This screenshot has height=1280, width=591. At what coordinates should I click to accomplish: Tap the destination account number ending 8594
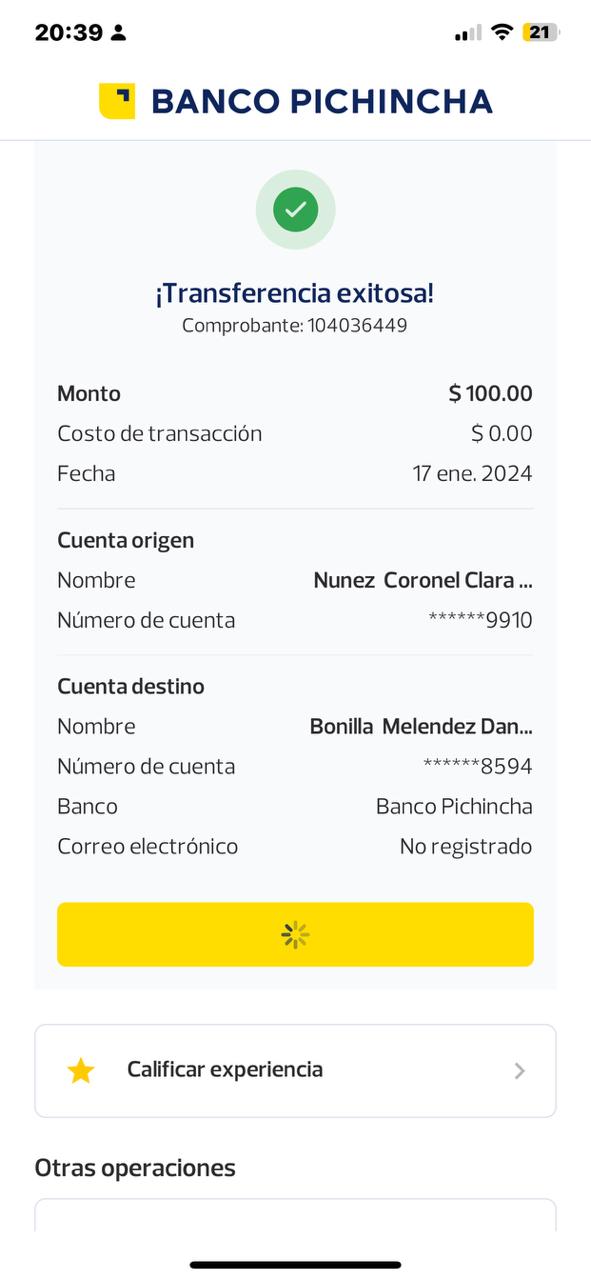click(478, 766)
